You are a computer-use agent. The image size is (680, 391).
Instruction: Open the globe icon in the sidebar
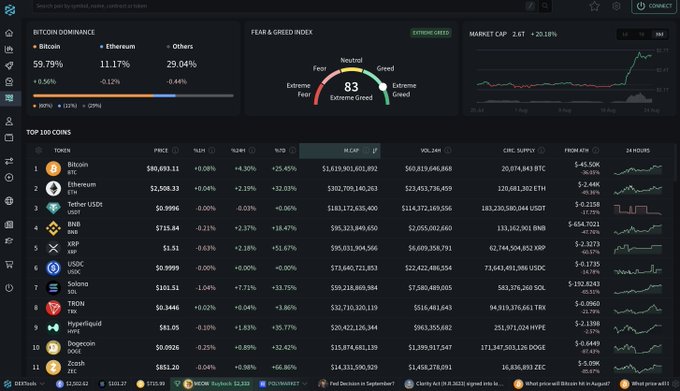pos(9,201)
